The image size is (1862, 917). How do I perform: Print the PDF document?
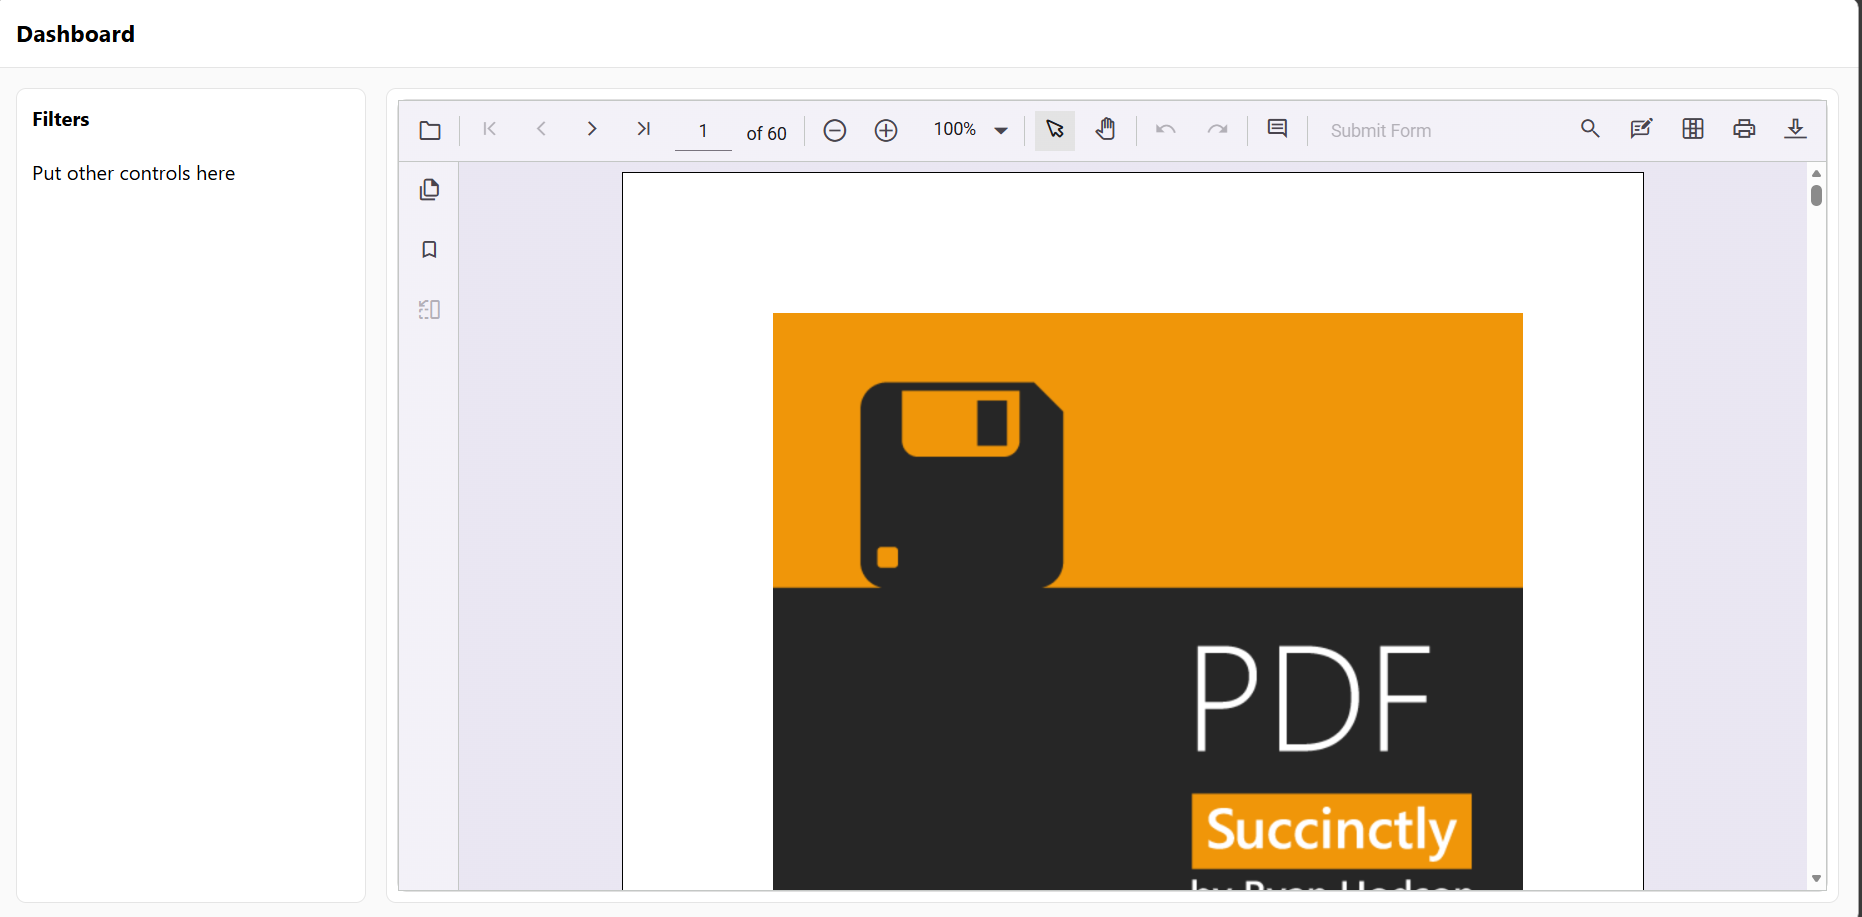point(1744,129)
